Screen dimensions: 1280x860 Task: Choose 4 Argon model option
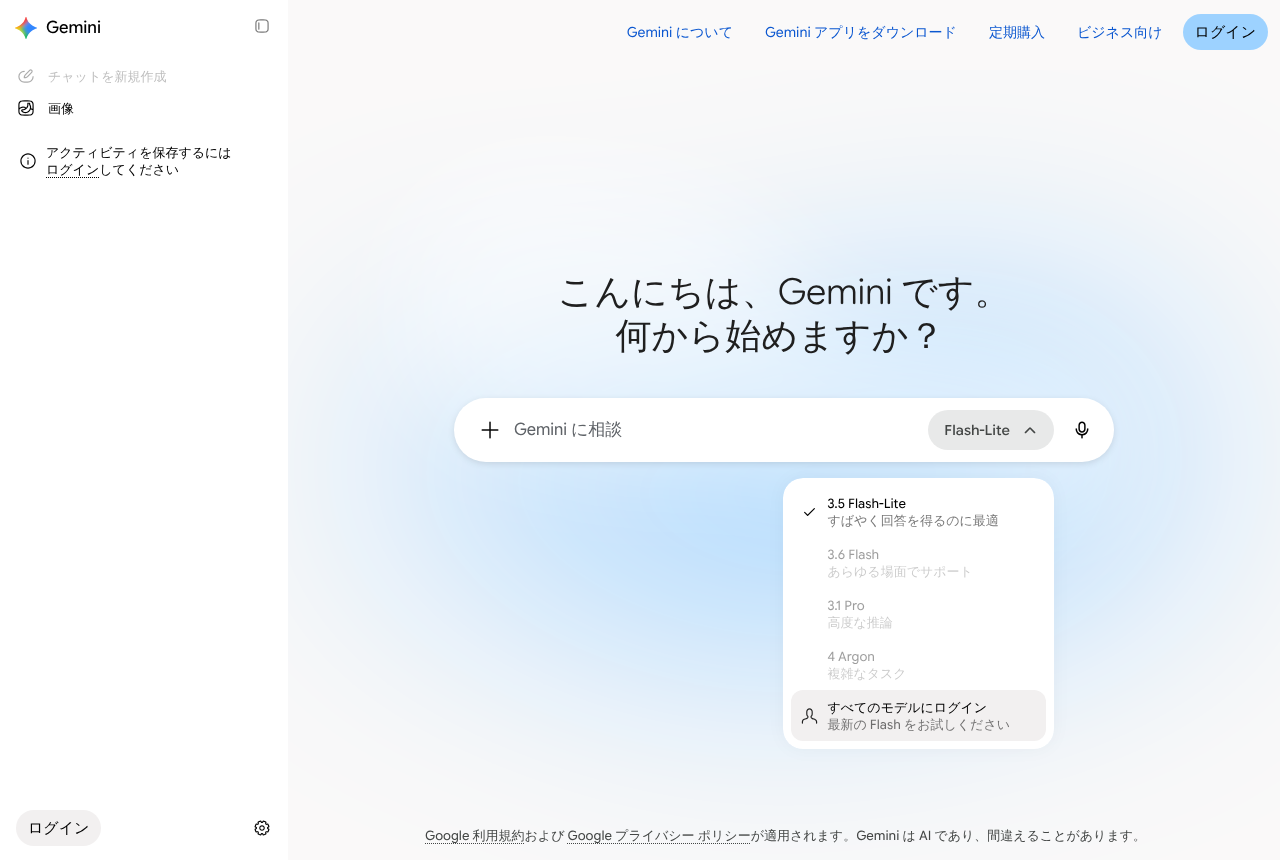click(918, 665)
